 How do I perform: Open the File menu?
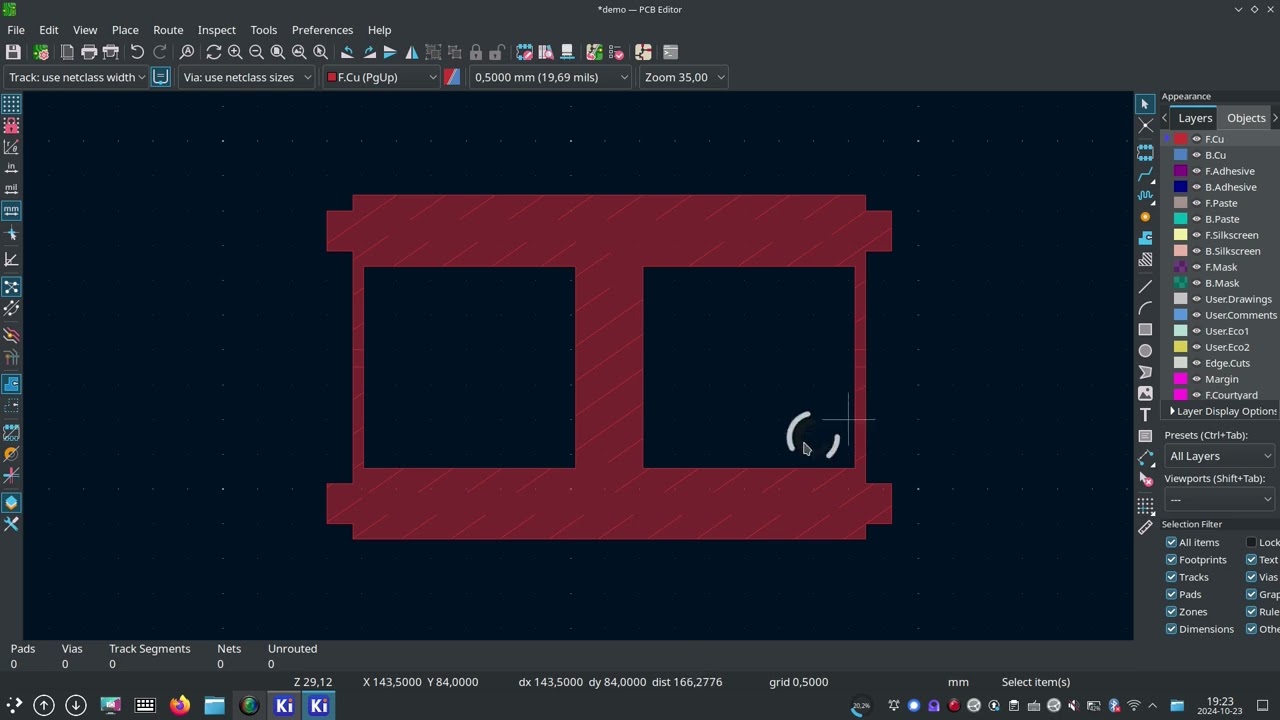[x=16, y=30]
